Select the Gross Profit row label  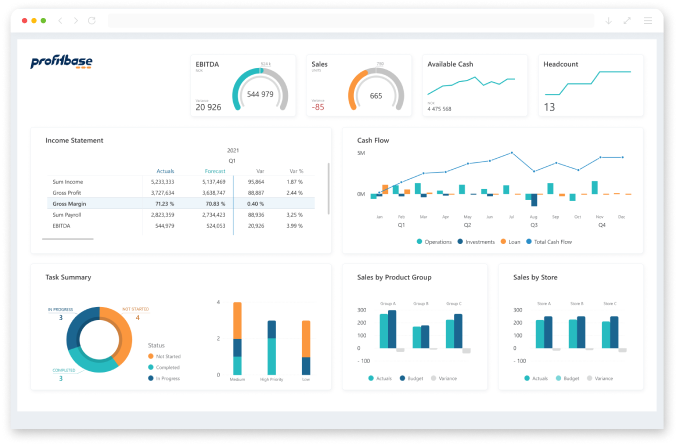click(x=67, y=193)
